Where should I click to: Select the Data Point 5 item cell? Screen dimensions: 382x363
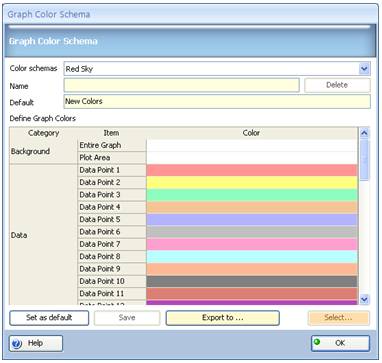coord(112,219)
